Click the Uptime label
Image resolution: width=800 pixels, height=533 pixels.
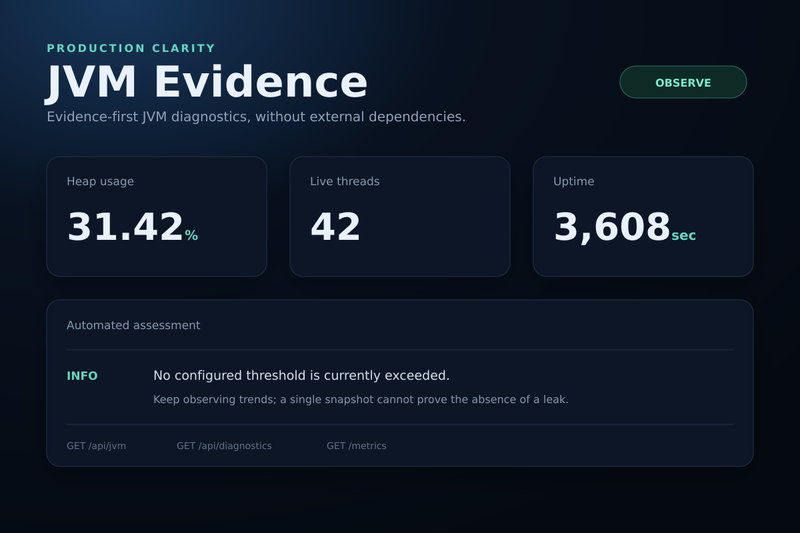point(573,182)
